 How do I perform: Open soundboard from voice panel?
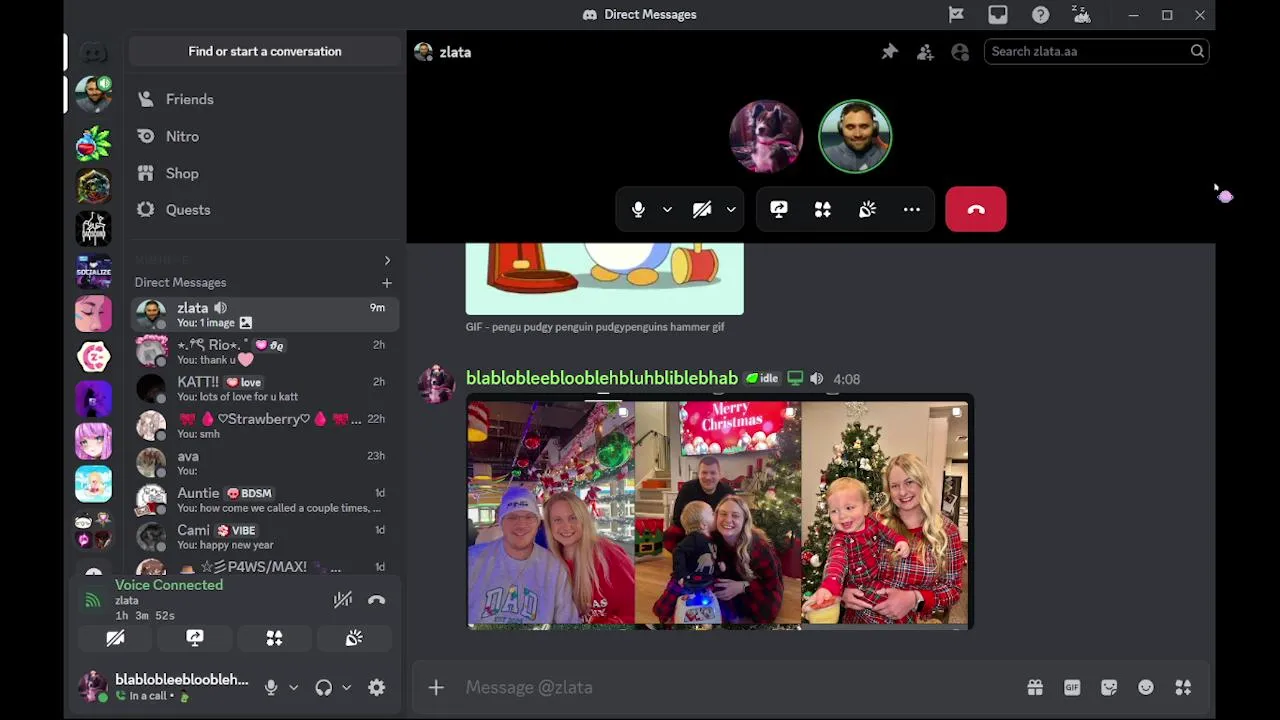pos(354,638)
